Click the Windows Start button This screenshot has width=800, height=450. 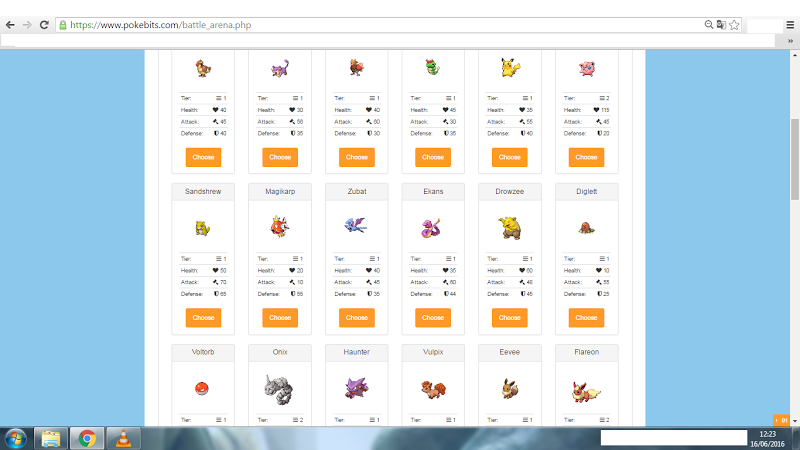click(15, 439)
